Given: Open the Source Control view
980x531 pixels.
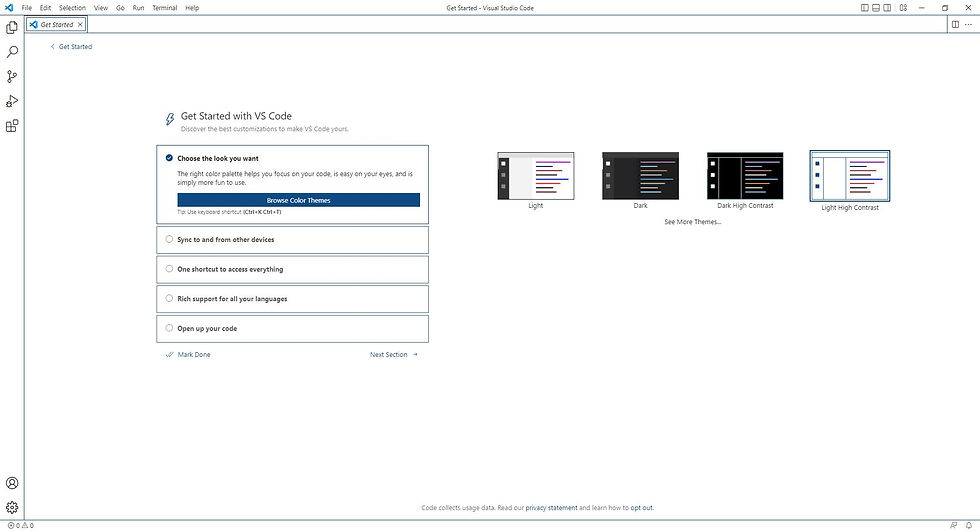Looking at the screenshot, I should pyautogui.click(x=12, y=76).
